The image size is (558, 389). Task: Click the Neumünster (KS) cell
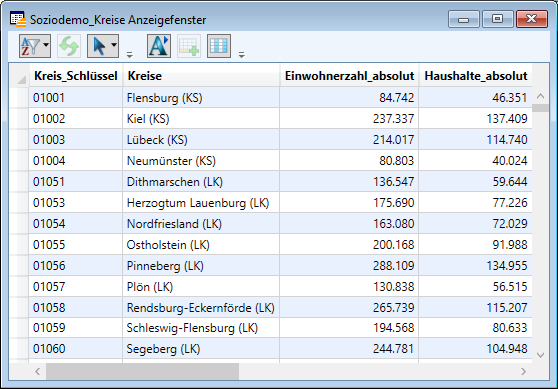tap(201, 161)
